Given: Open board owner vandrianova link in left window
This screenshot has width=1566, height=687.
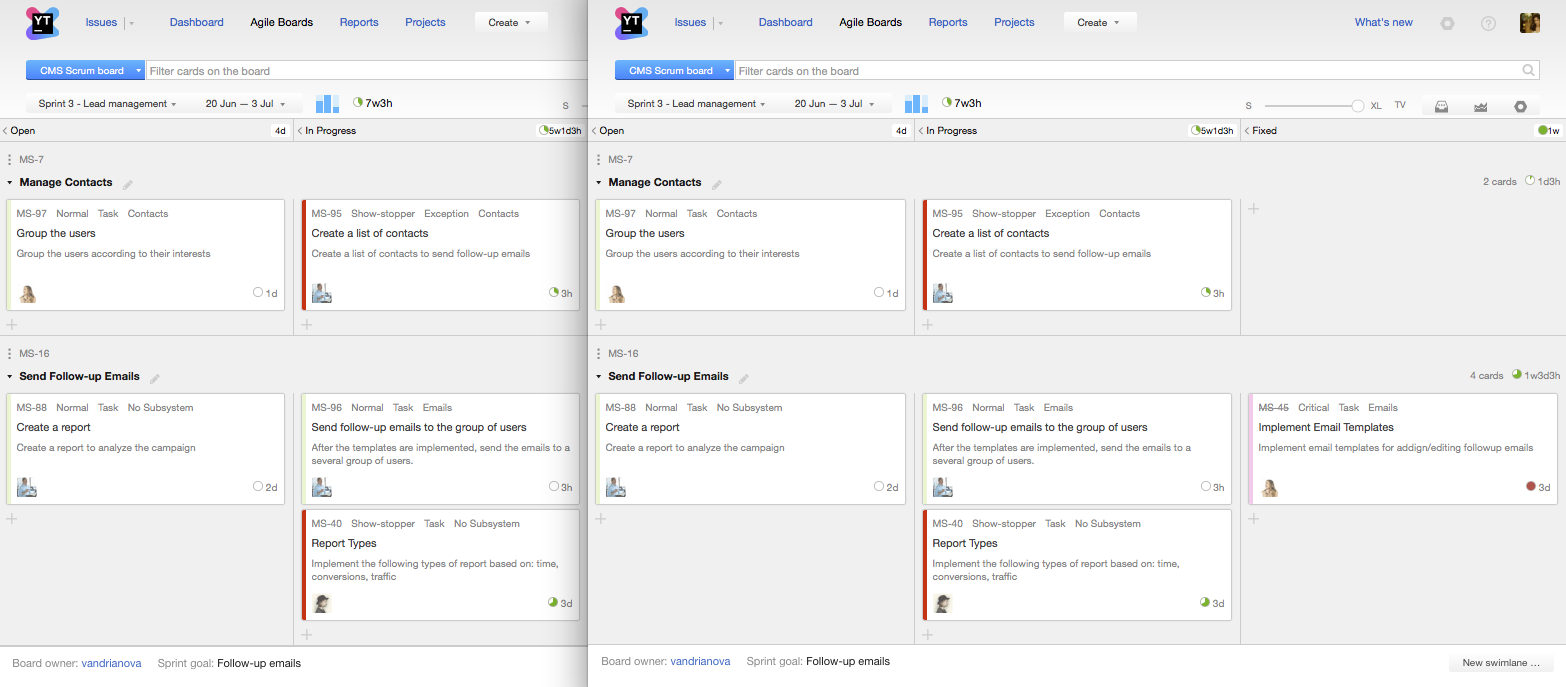Looking at the screenshot, I should point(111,663).
